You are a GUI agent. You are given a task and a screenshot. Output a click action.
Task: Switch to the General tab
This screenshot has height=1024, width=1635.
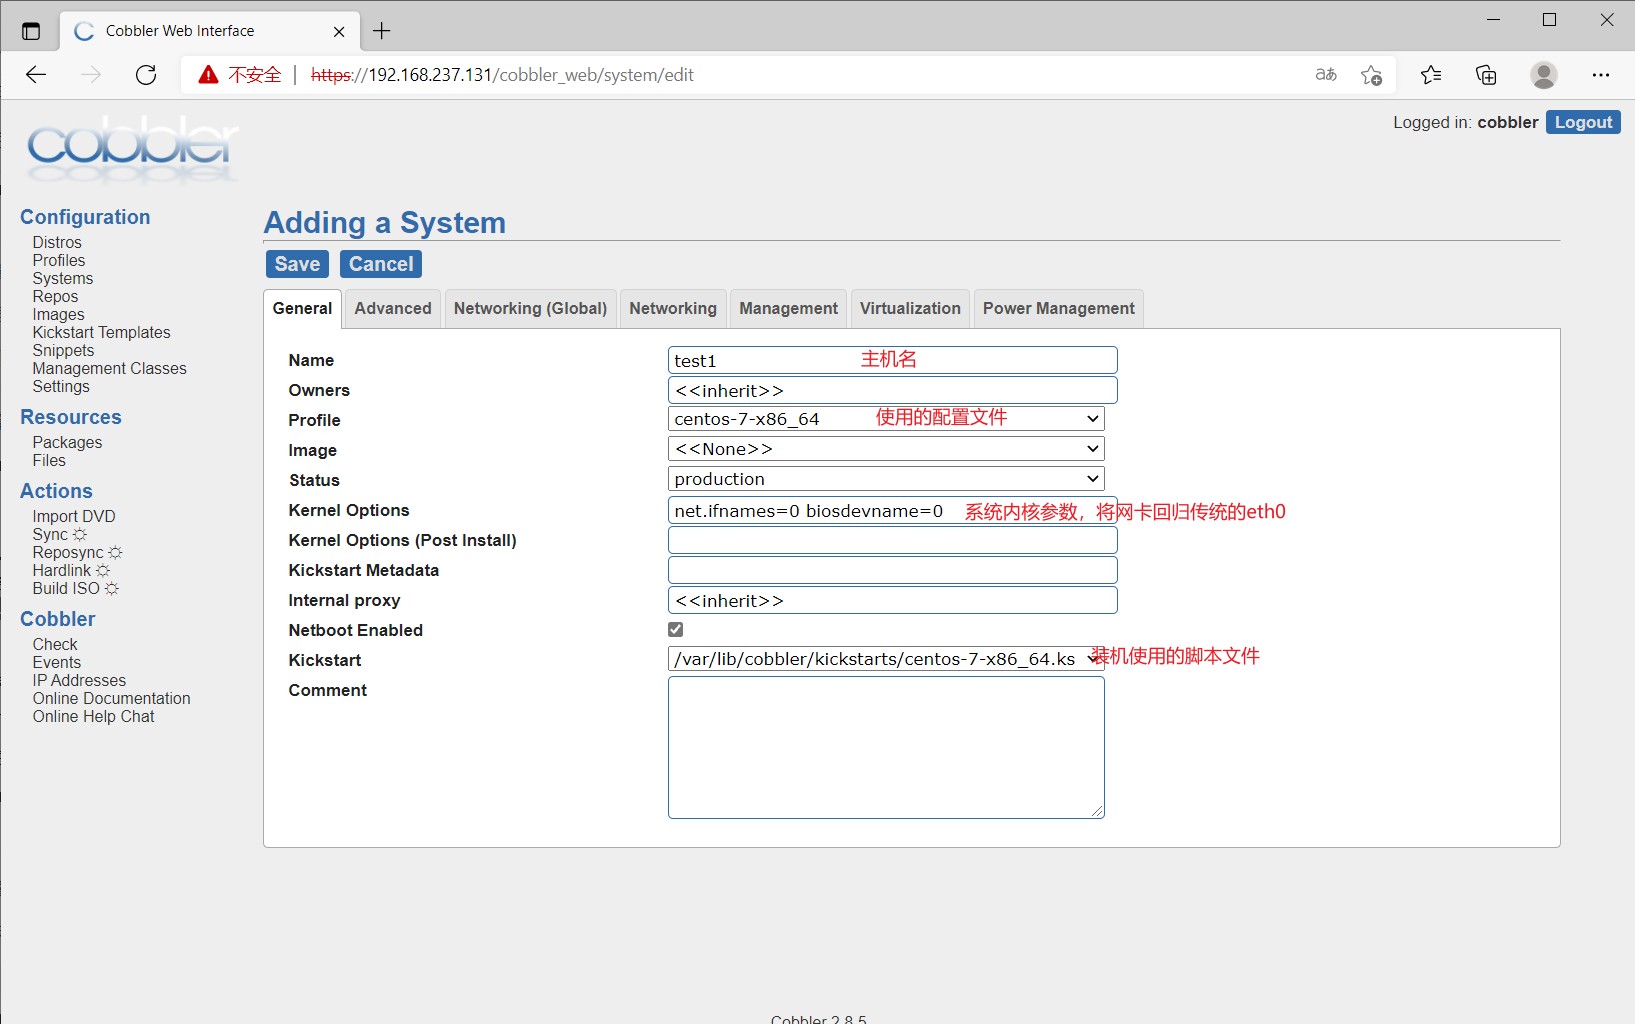coord(302,309)
